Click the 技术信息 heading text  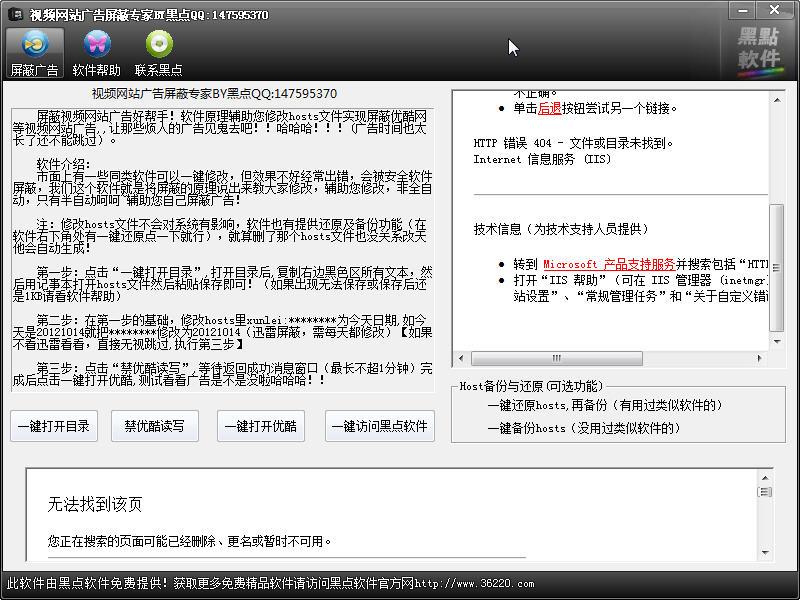click(x=561, y=229)
